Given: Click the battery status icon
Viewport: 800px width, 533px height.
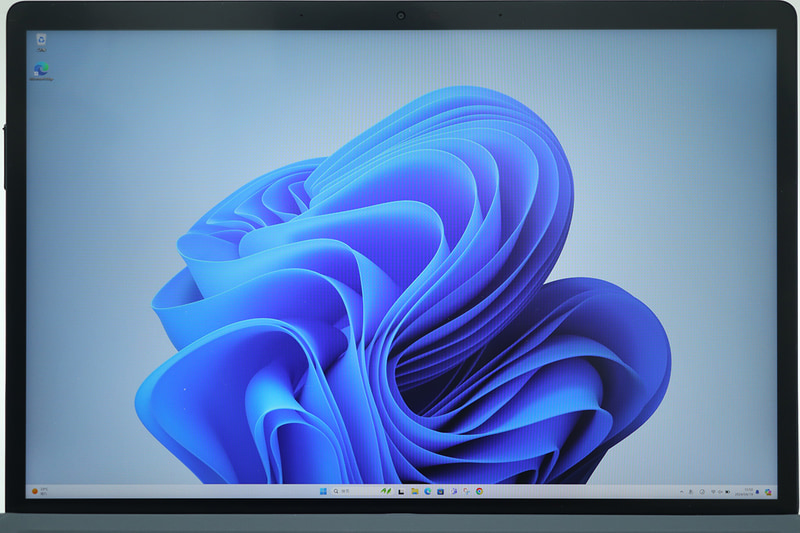Looking at the screenshot, I should (x=728, y=492).
